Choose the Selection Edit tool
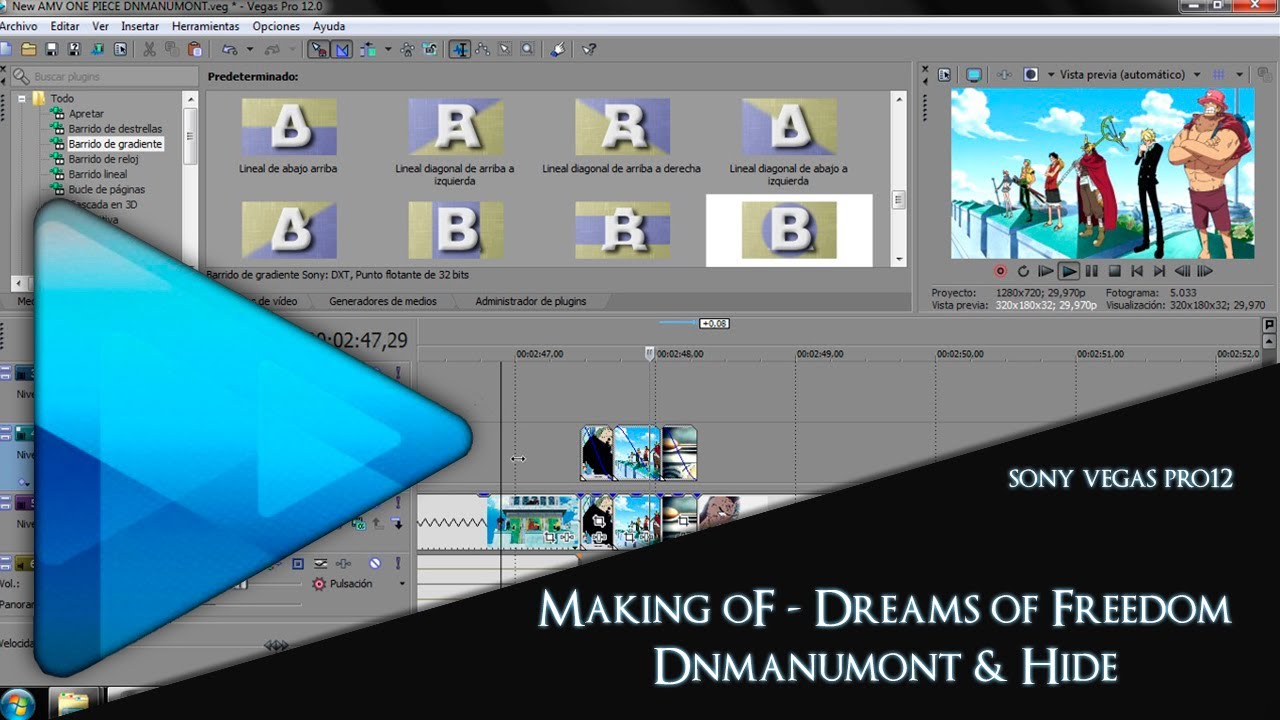The width and height of the screenshot is (1280, 720). click(505, 48)
